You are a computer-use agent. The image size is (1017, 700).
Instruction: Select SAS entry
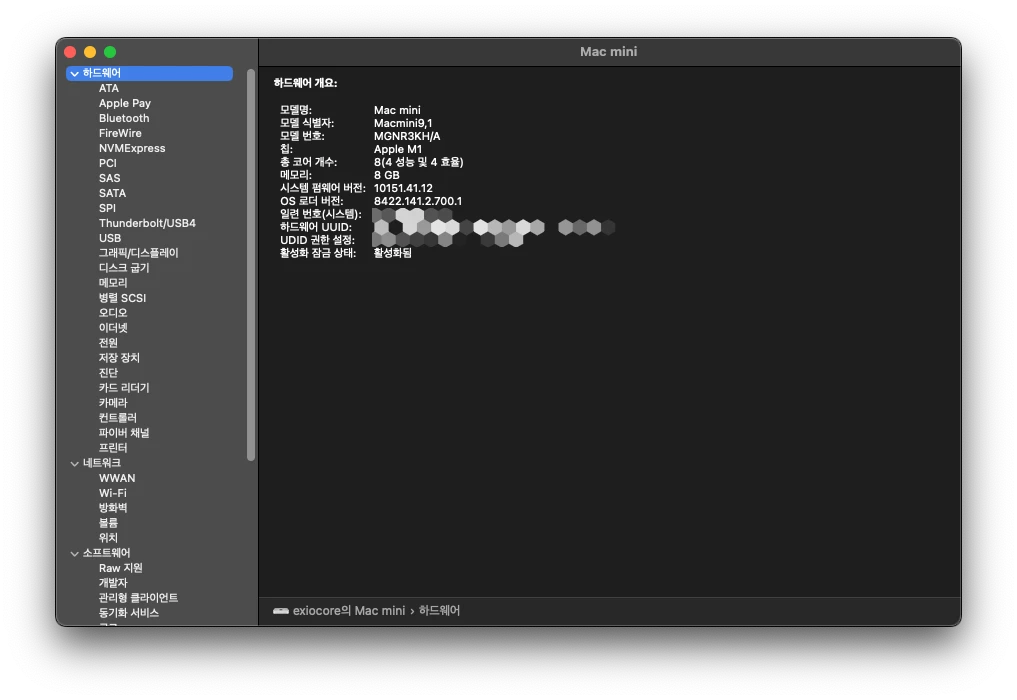[x=109, y=178]
